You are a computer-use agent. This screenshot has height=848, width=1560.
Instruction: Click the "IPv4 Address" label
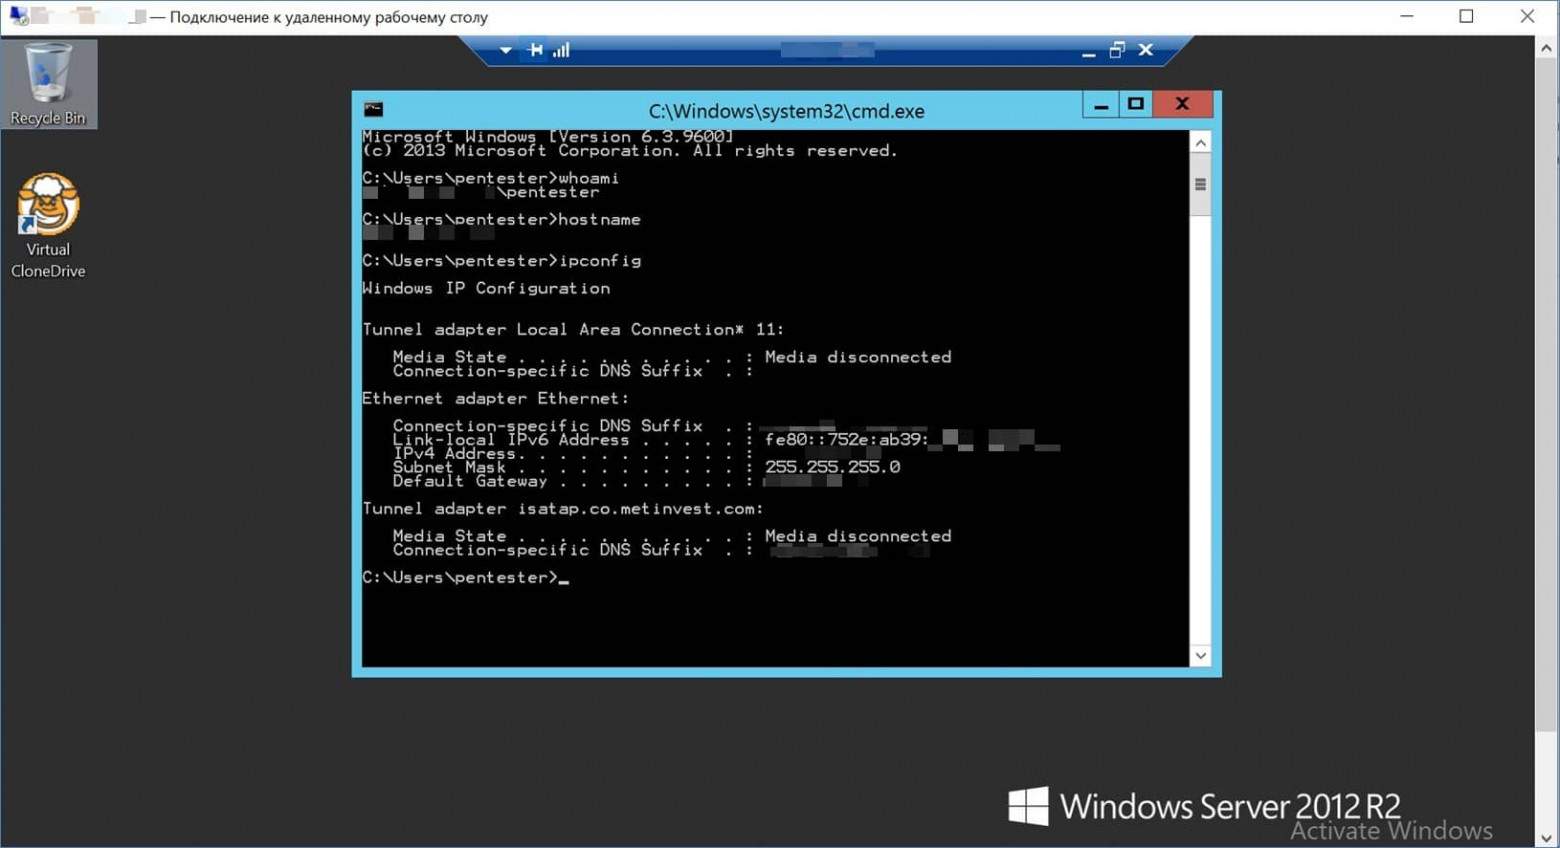pyautogui.click(x=454, y=454)
